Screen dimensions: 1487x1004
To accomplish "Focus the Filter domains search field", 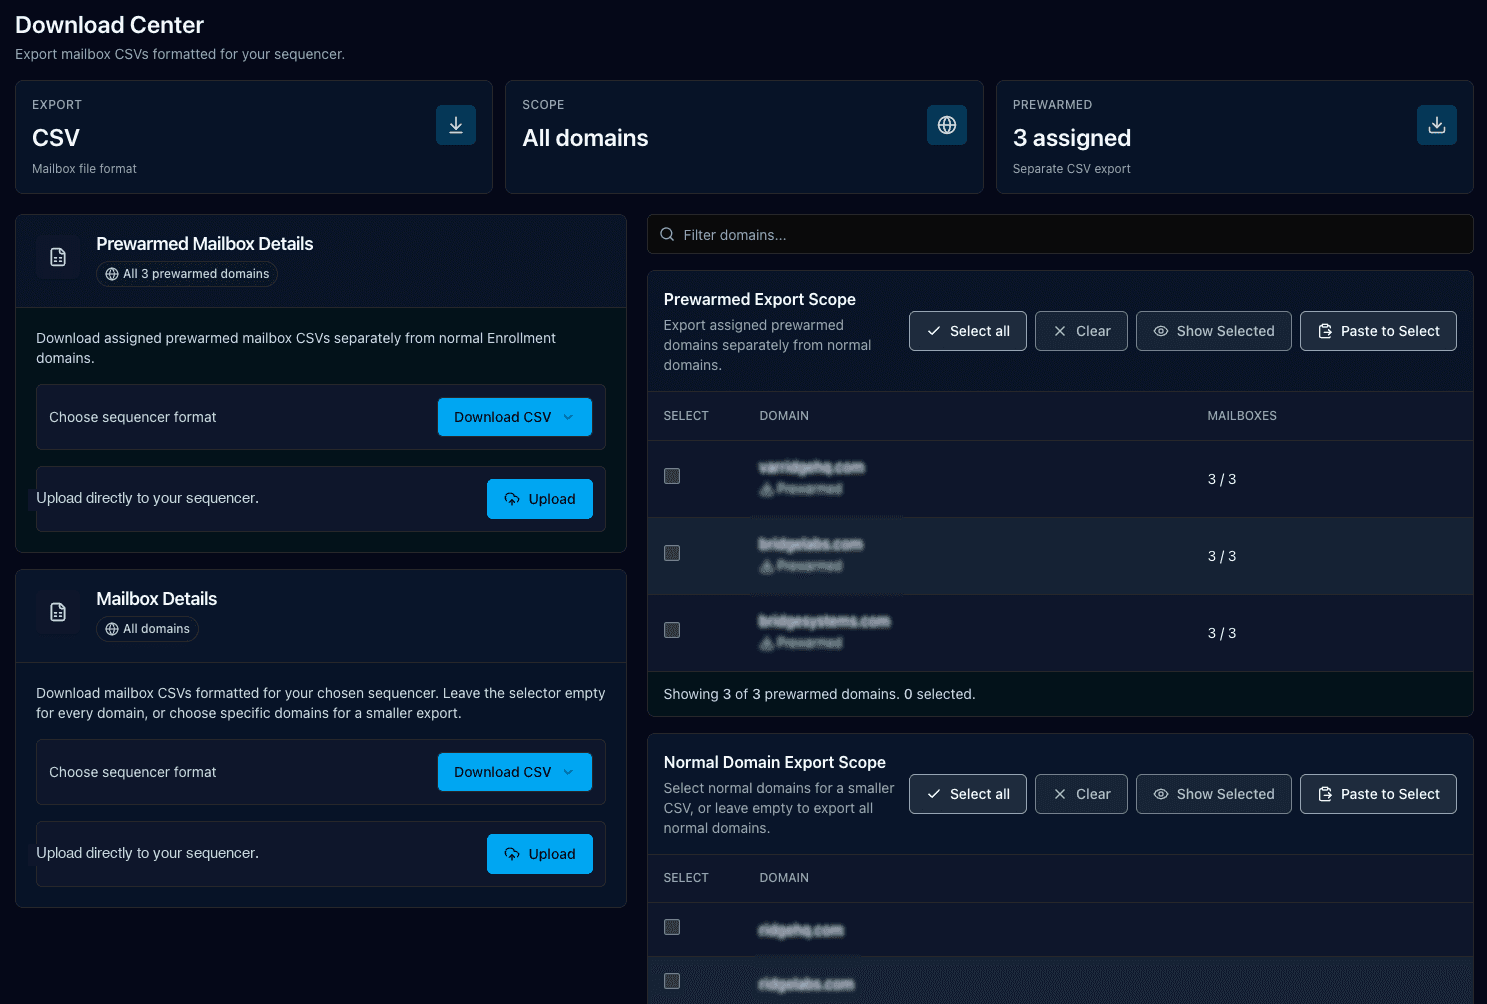I will (1060, 234).
